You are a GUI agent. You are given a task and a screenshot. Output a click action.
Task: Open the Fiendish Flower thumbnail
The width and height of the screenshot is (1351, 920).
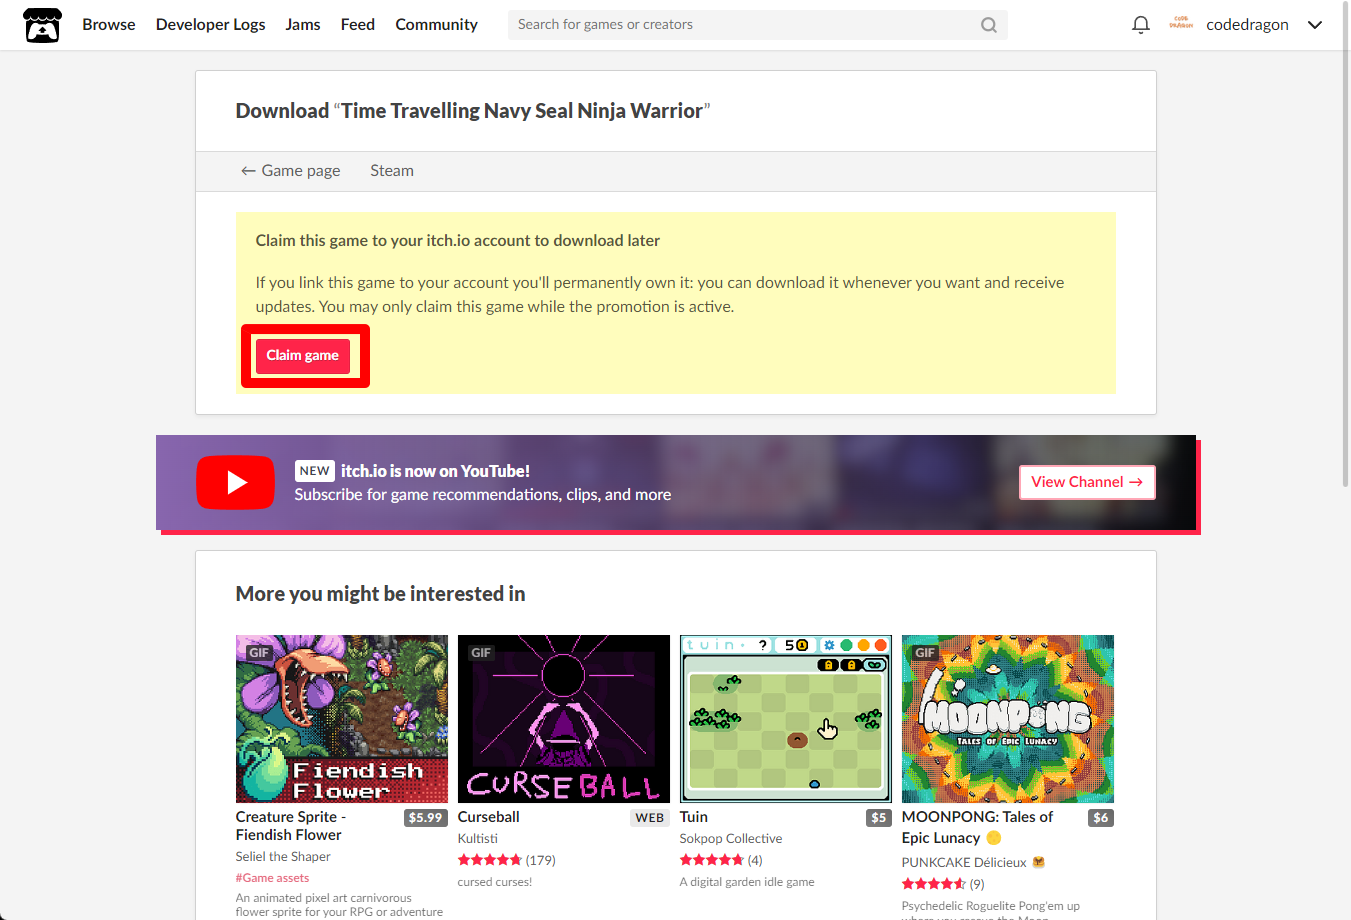(x=342, y=719)
